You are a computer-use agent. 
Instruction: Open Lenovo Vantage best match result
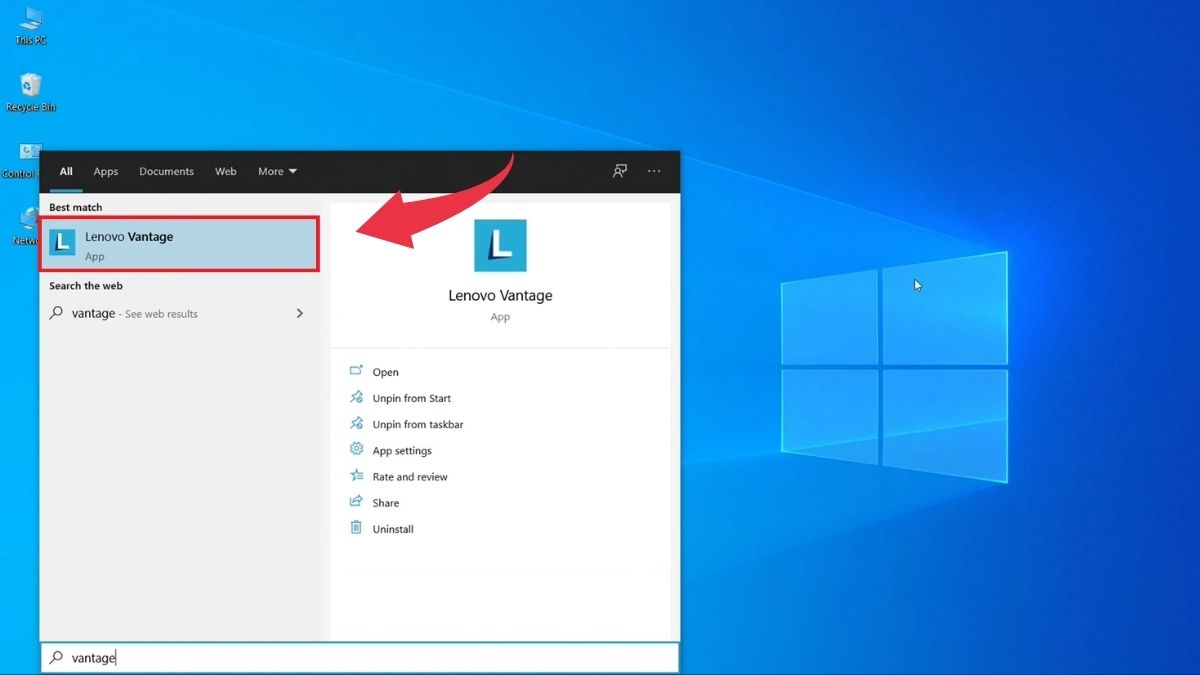click(180, 244)
